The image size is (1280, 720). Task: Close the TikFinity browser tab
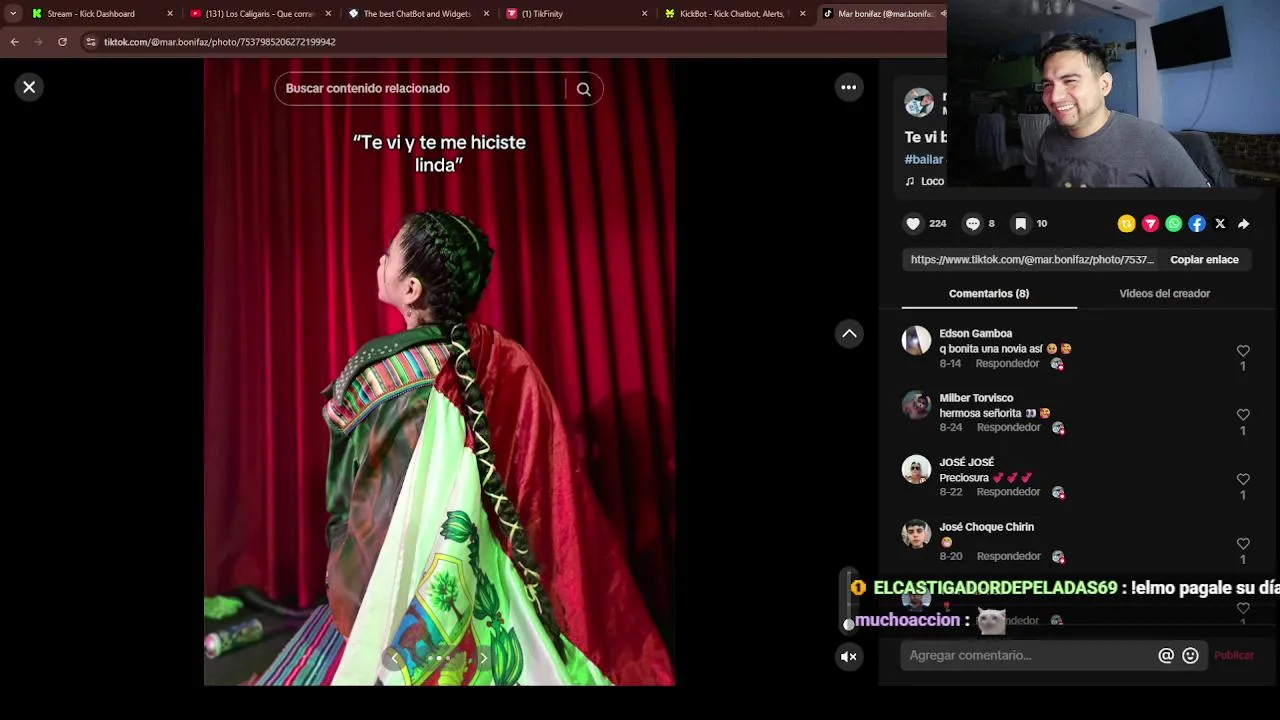tap(644, 14)
